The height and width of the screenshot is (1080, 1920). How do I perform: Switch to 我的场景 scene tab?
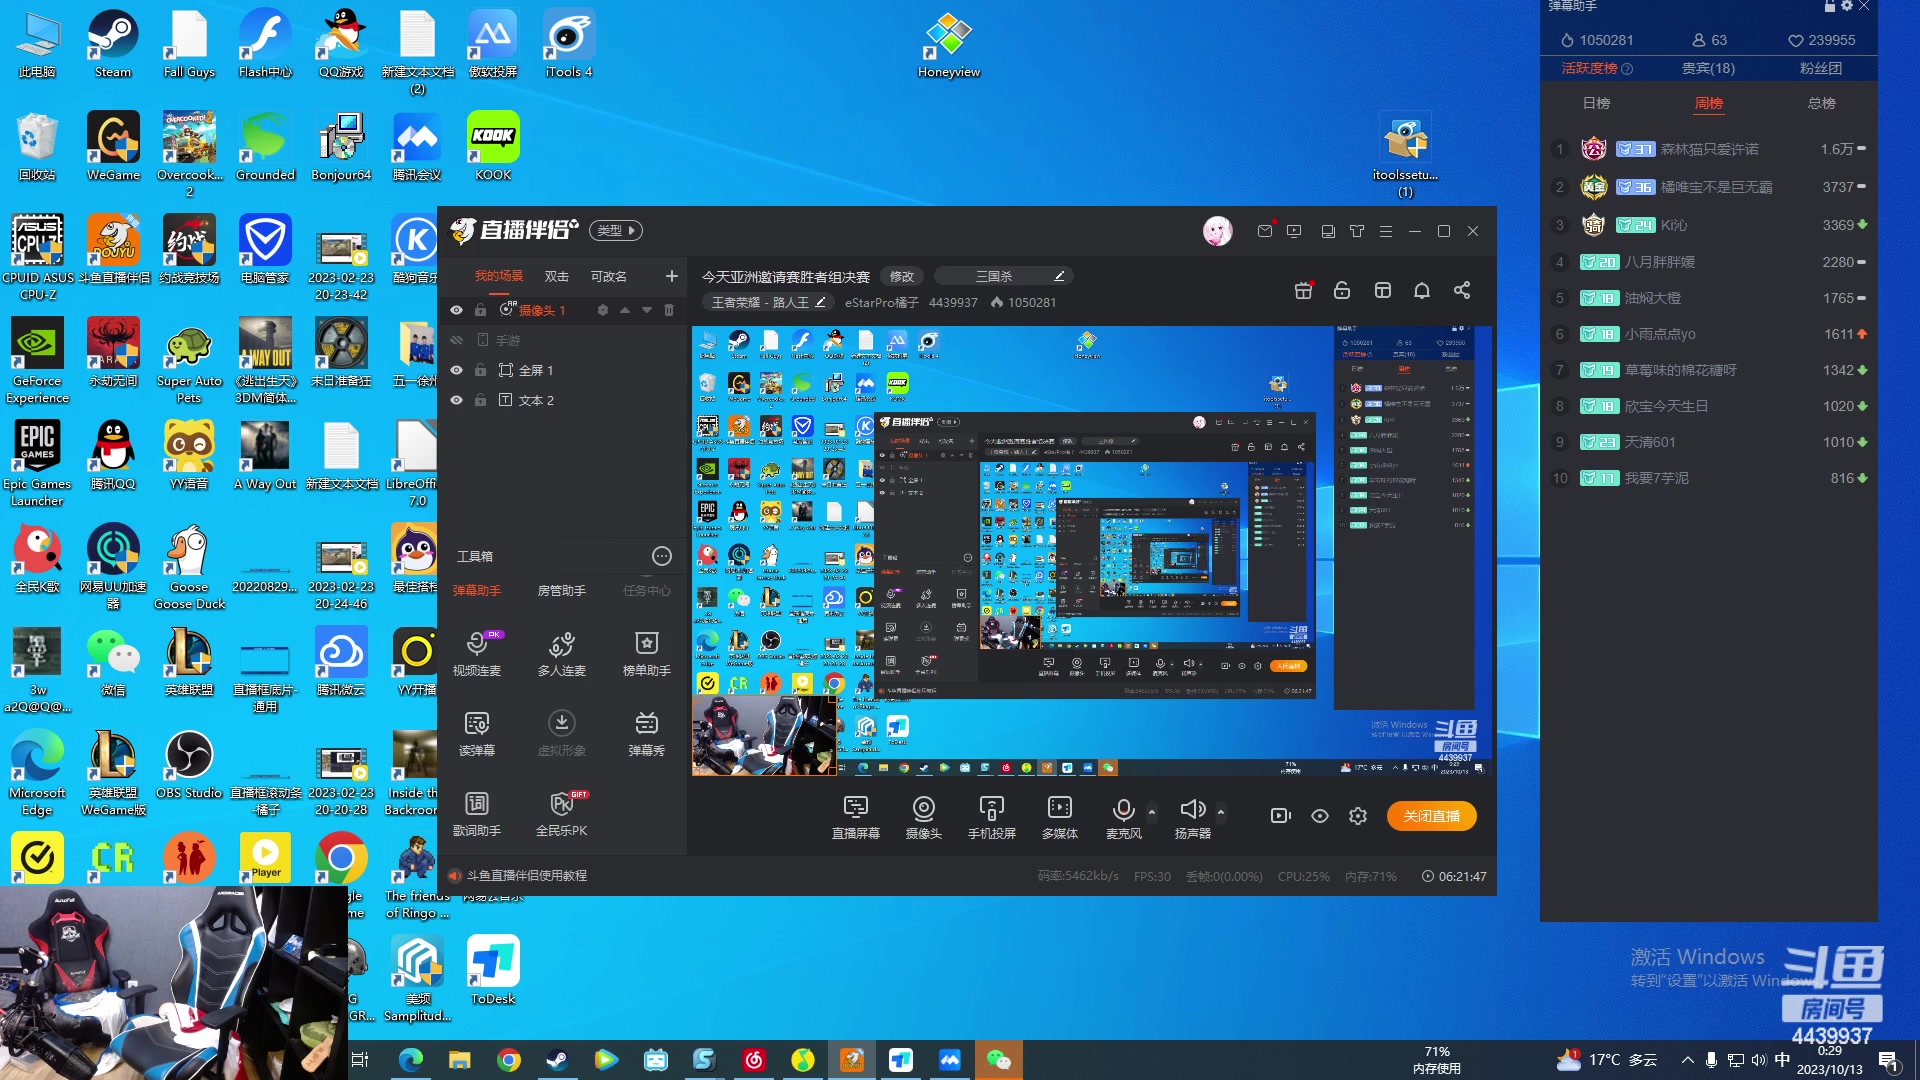pyautogui.click(x=499, y=276)
